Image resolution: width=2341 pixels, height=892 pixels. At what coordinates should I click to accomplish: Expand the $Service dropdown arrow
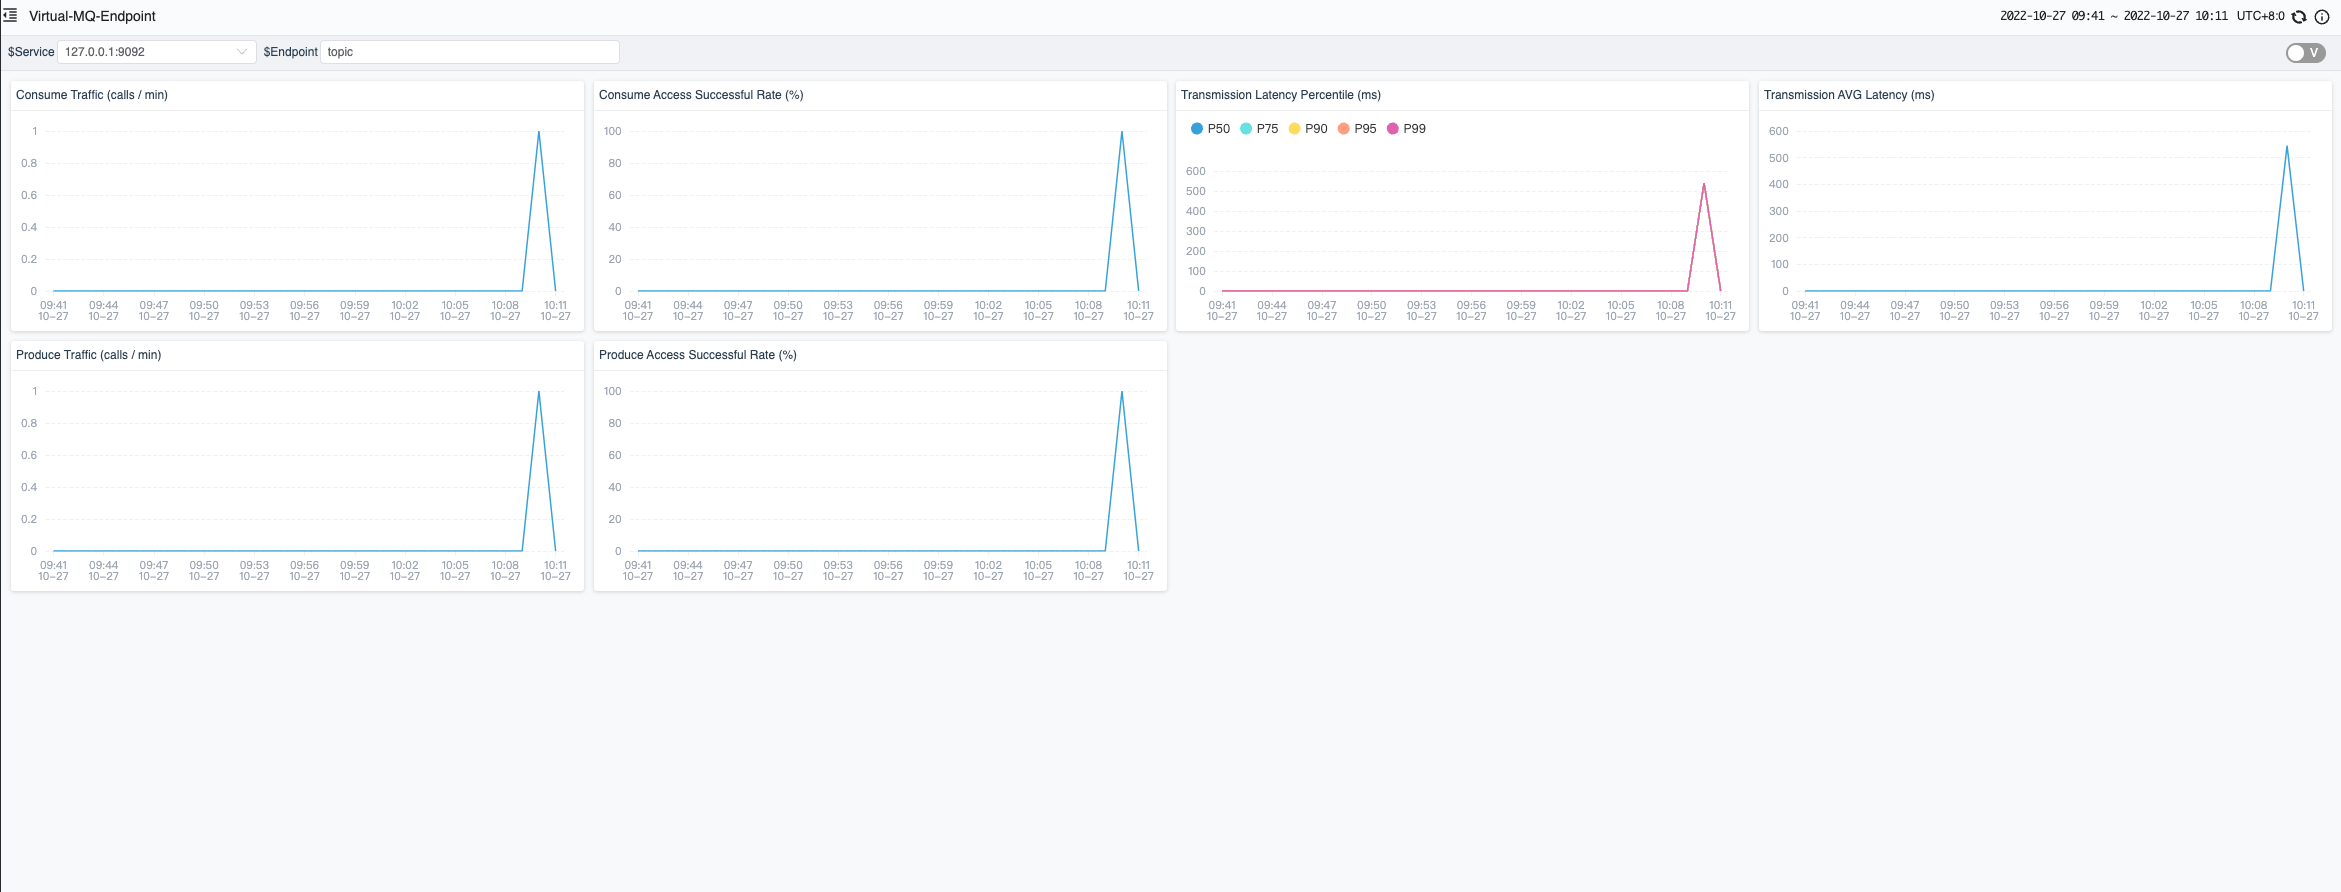tap(242, 52)
